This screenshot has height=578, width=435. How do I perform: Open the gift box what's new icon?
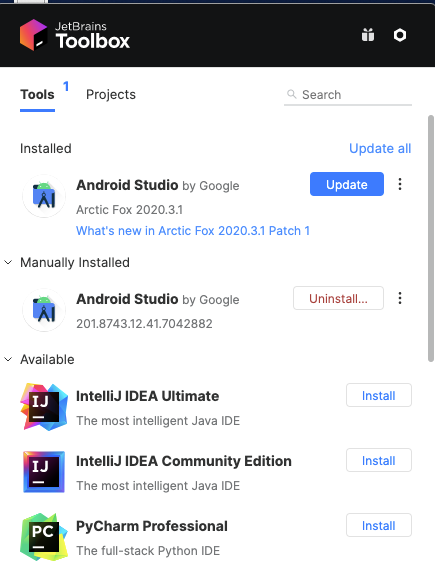point(368,35)
